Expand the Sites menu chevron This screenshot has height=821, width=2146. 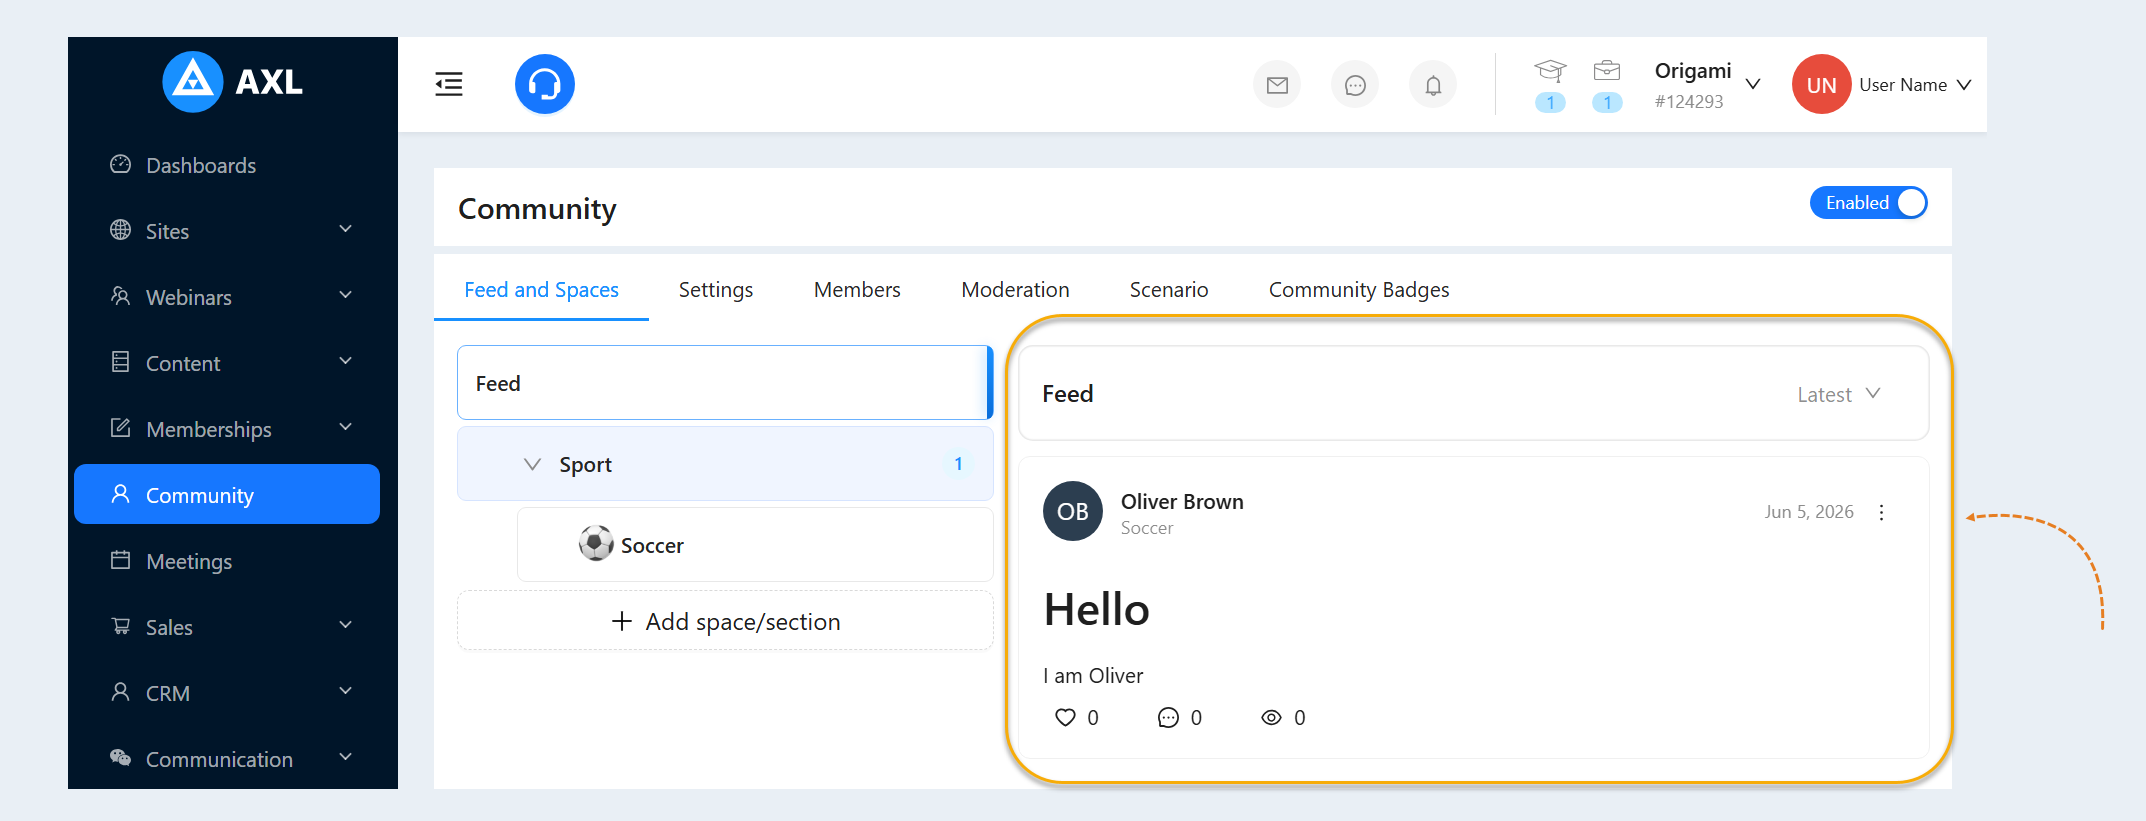(x=346, y=229)
